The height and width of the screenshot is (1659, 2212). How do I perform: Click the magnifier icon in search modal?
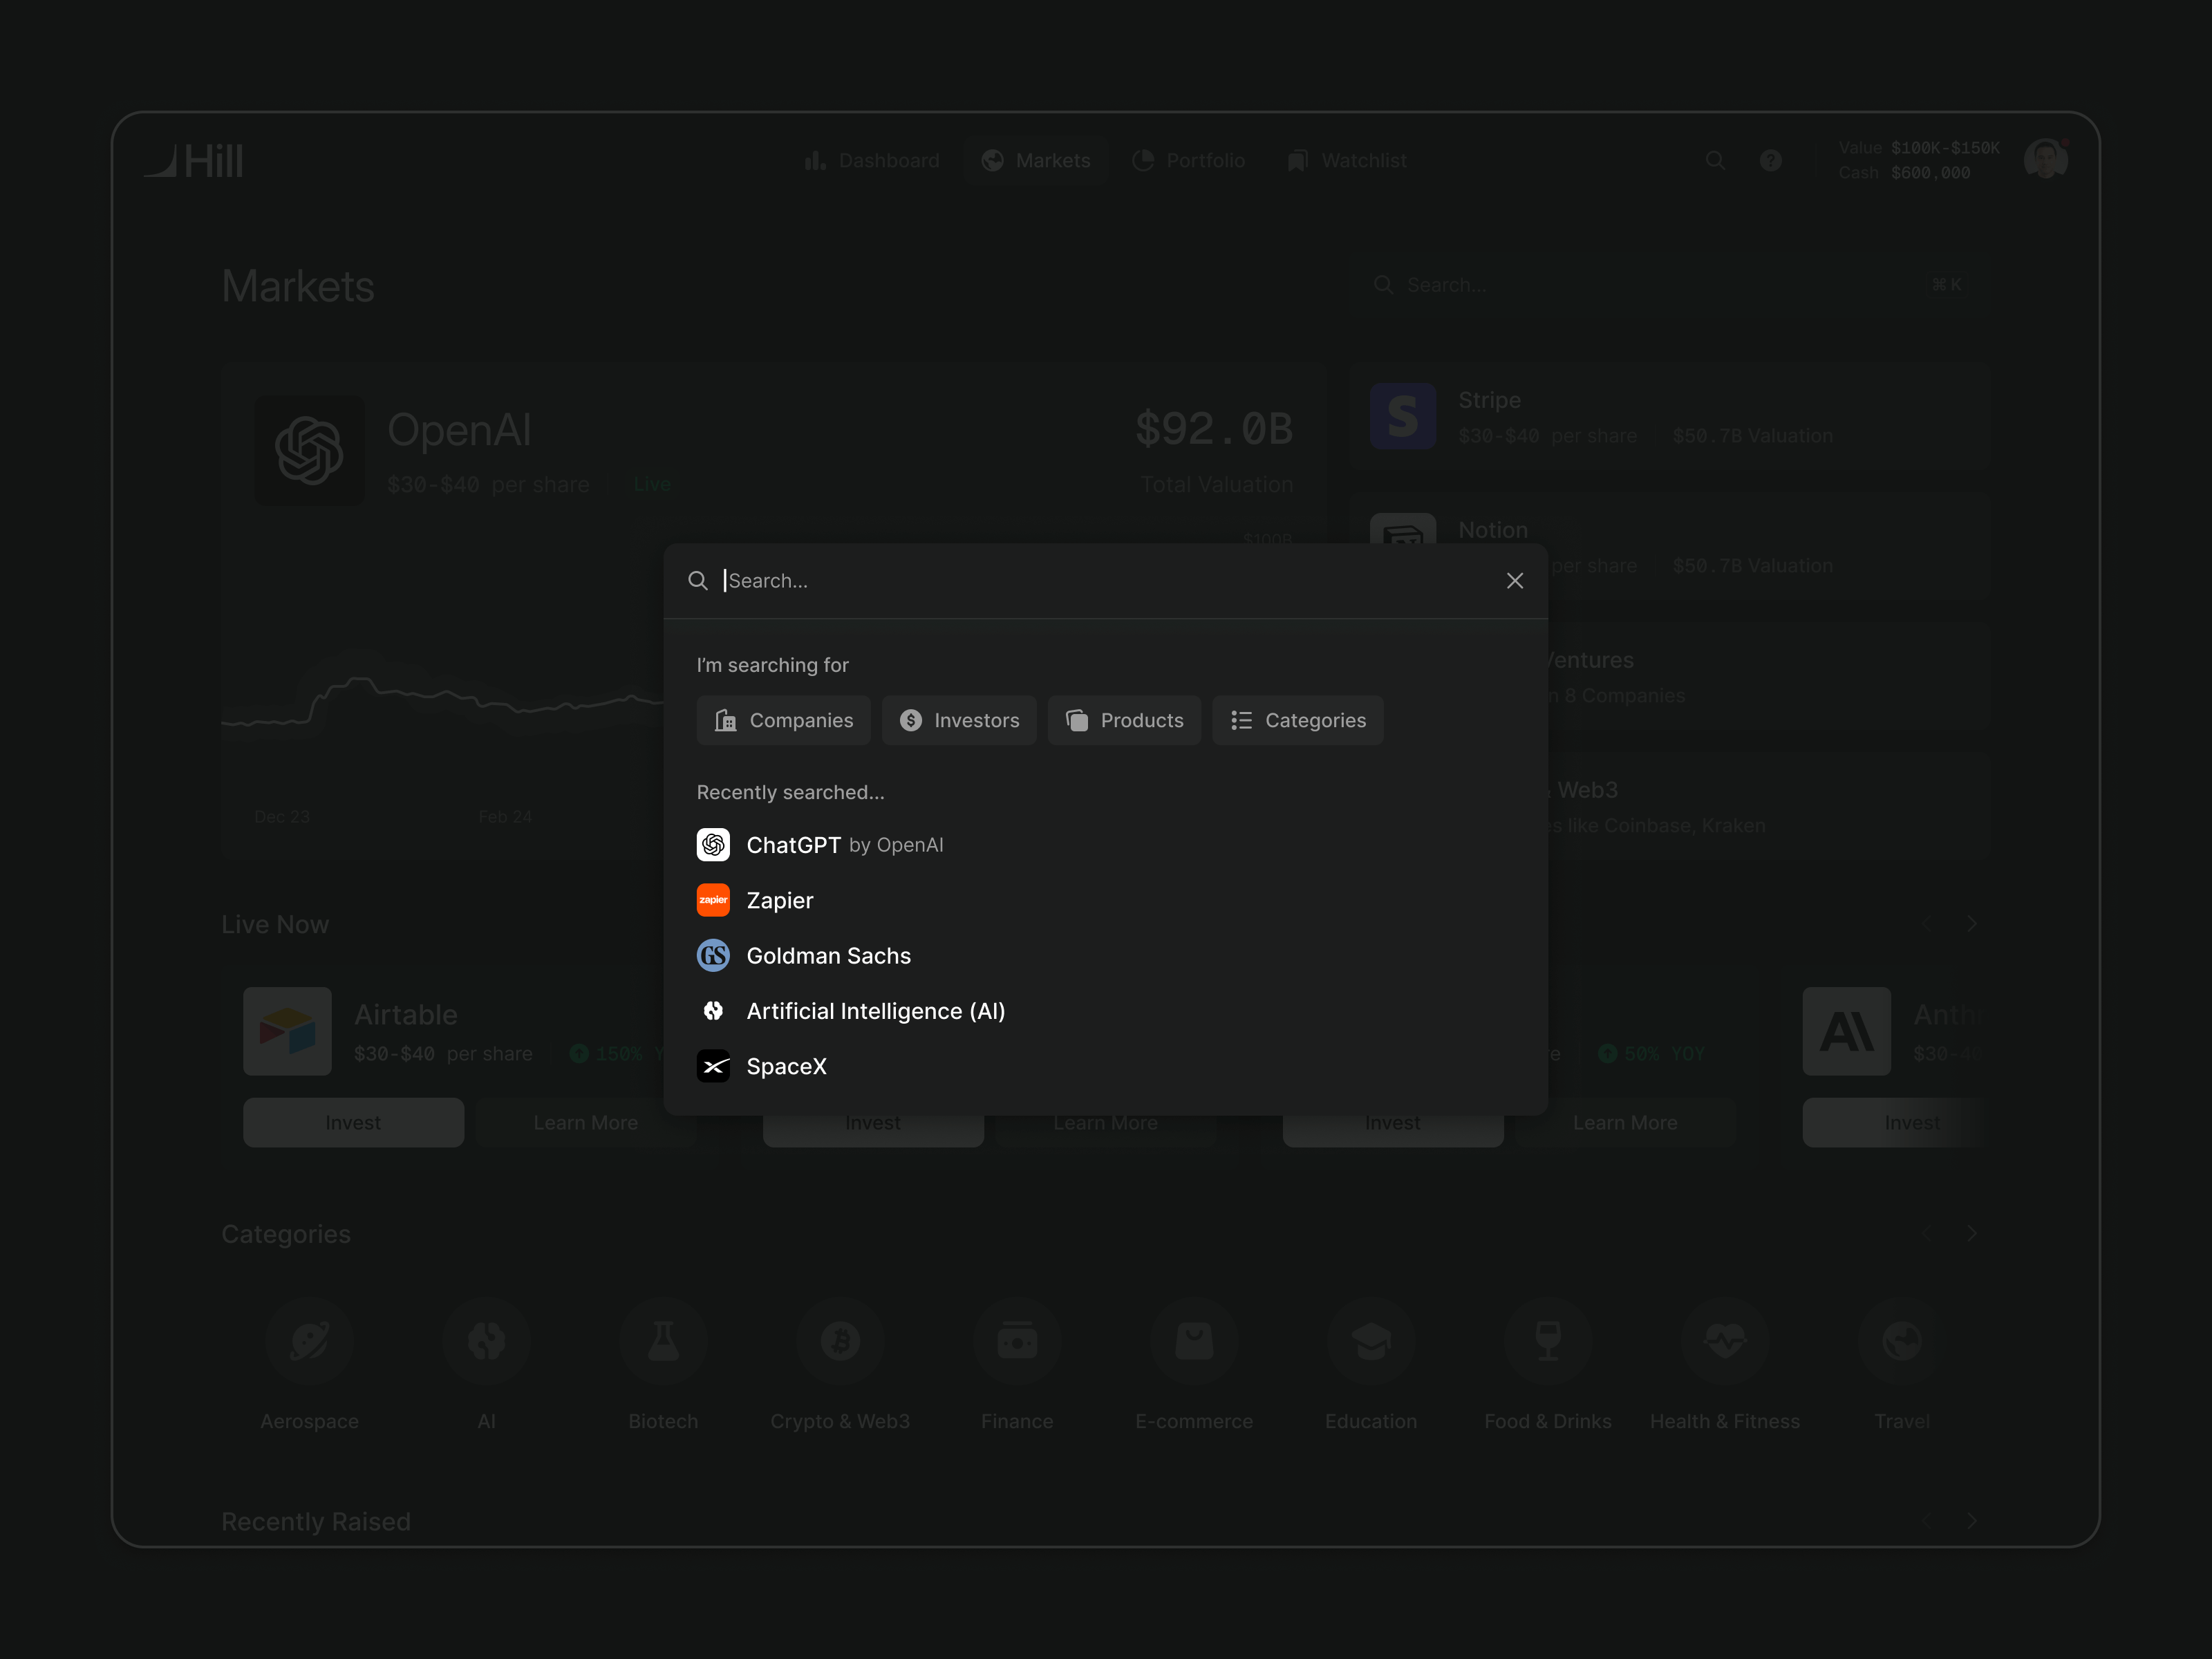698,581
